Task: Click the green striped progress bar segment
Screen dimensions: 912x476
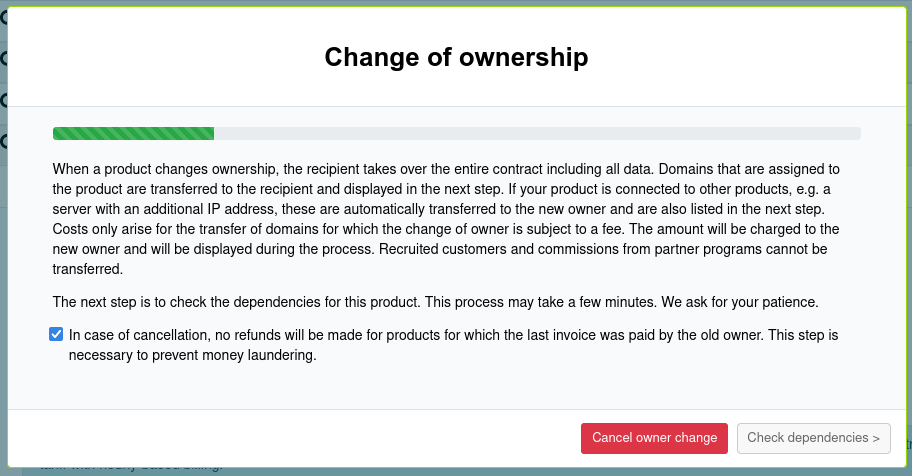Action: pos(133,134)
